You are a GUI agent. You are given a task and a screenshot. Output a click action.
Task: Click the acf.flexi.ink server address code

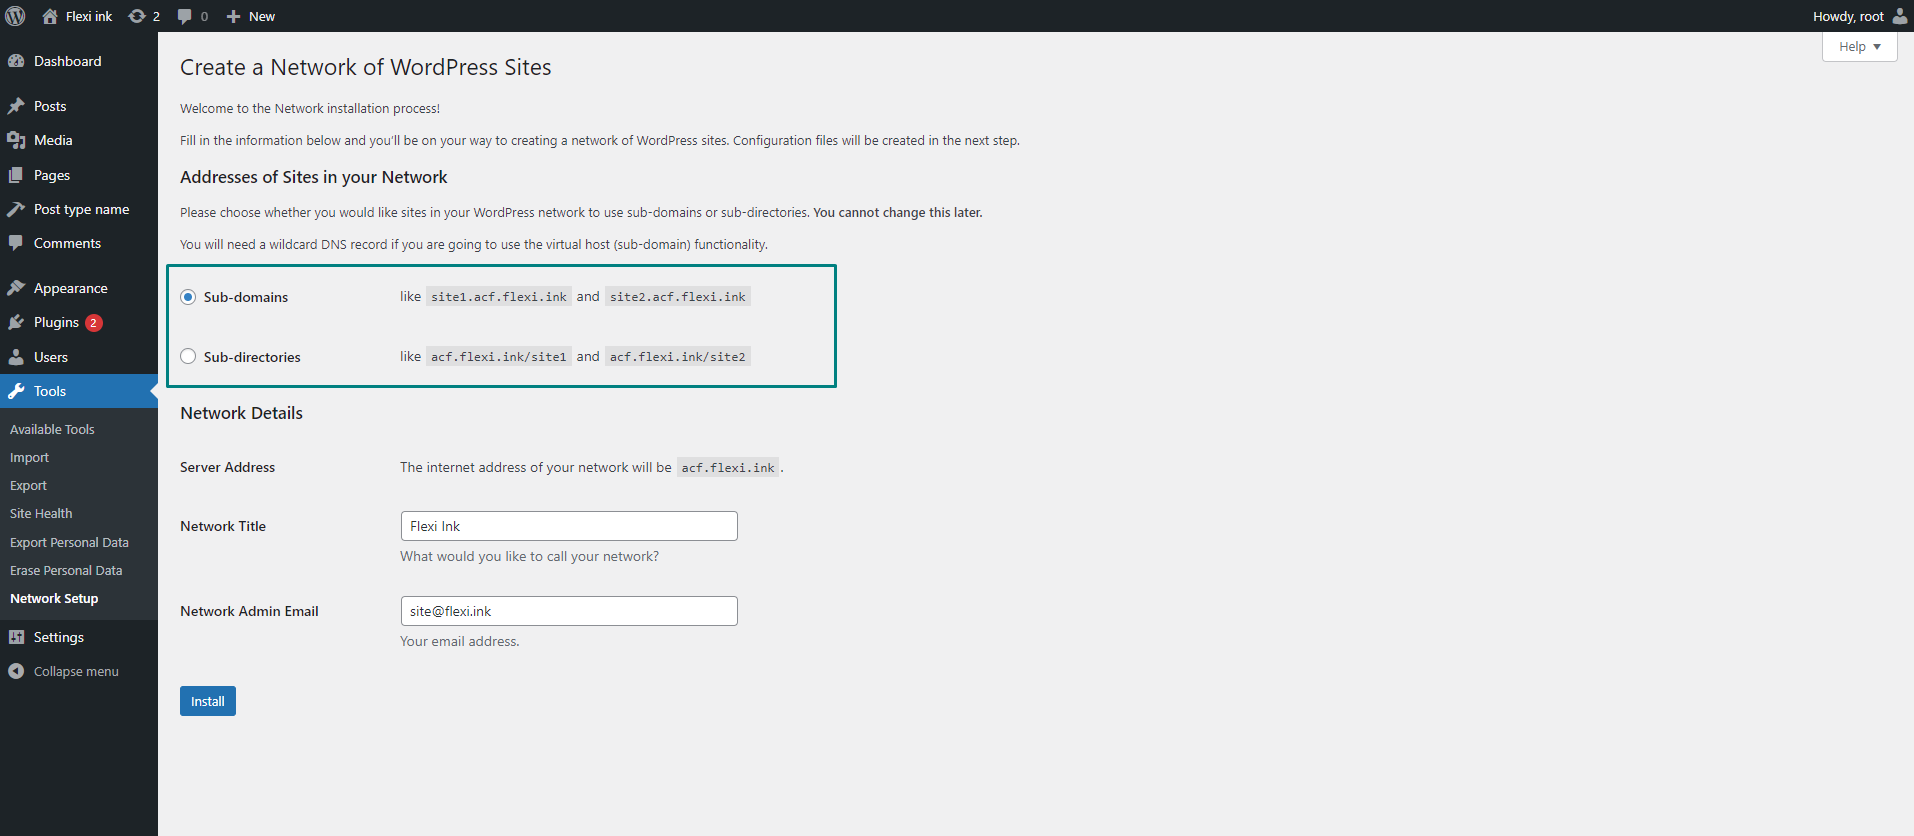[728, 467]
